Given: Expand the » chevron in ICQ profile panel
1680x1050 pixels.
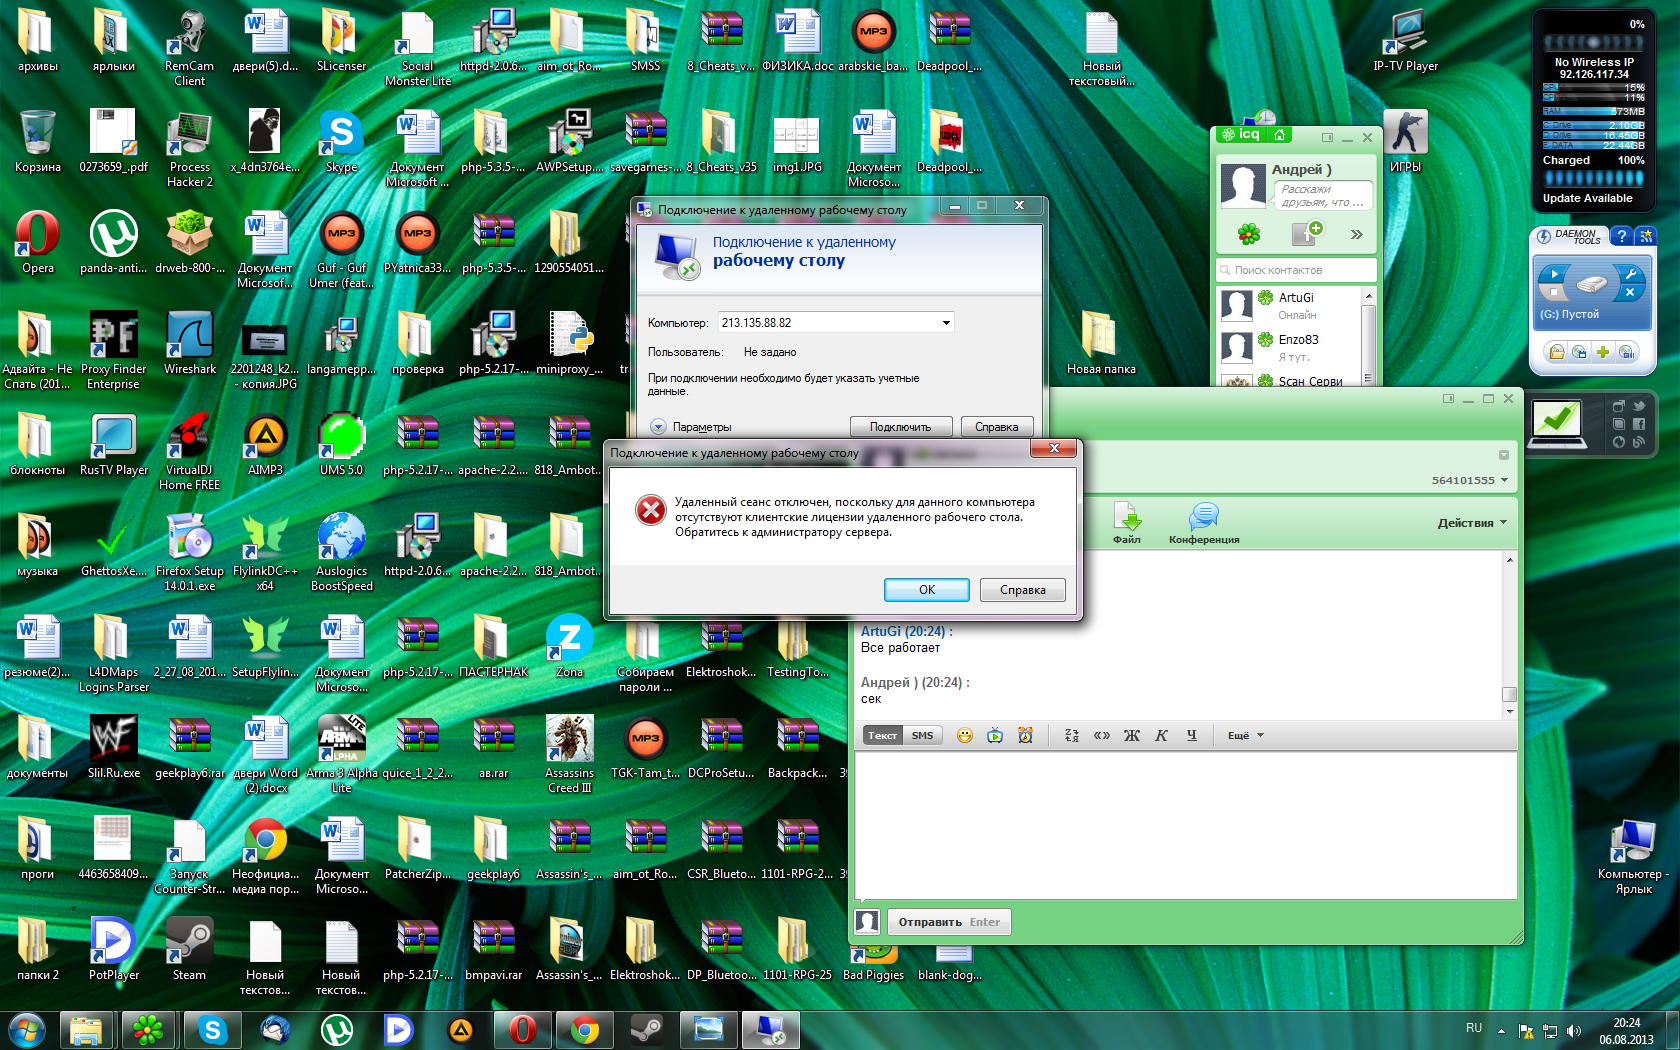Looking at the screenshot, I should coord(1356,234).
